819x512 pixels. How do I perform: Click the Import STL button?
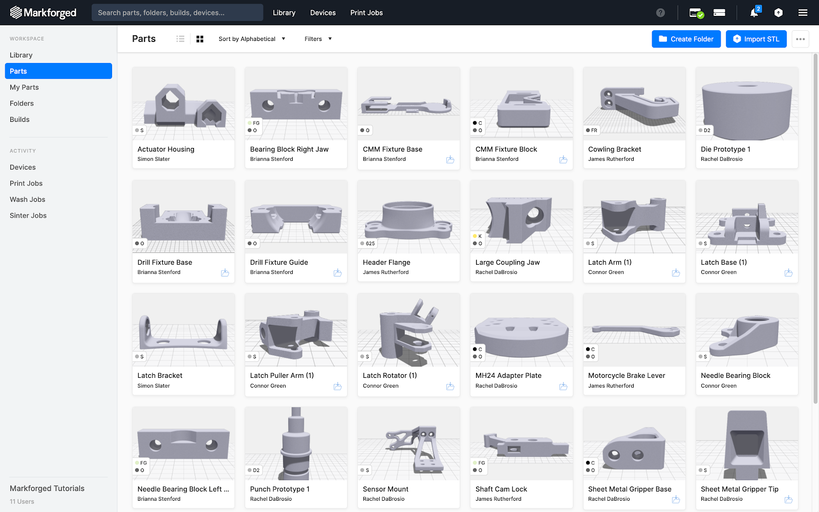click(756, 39)
